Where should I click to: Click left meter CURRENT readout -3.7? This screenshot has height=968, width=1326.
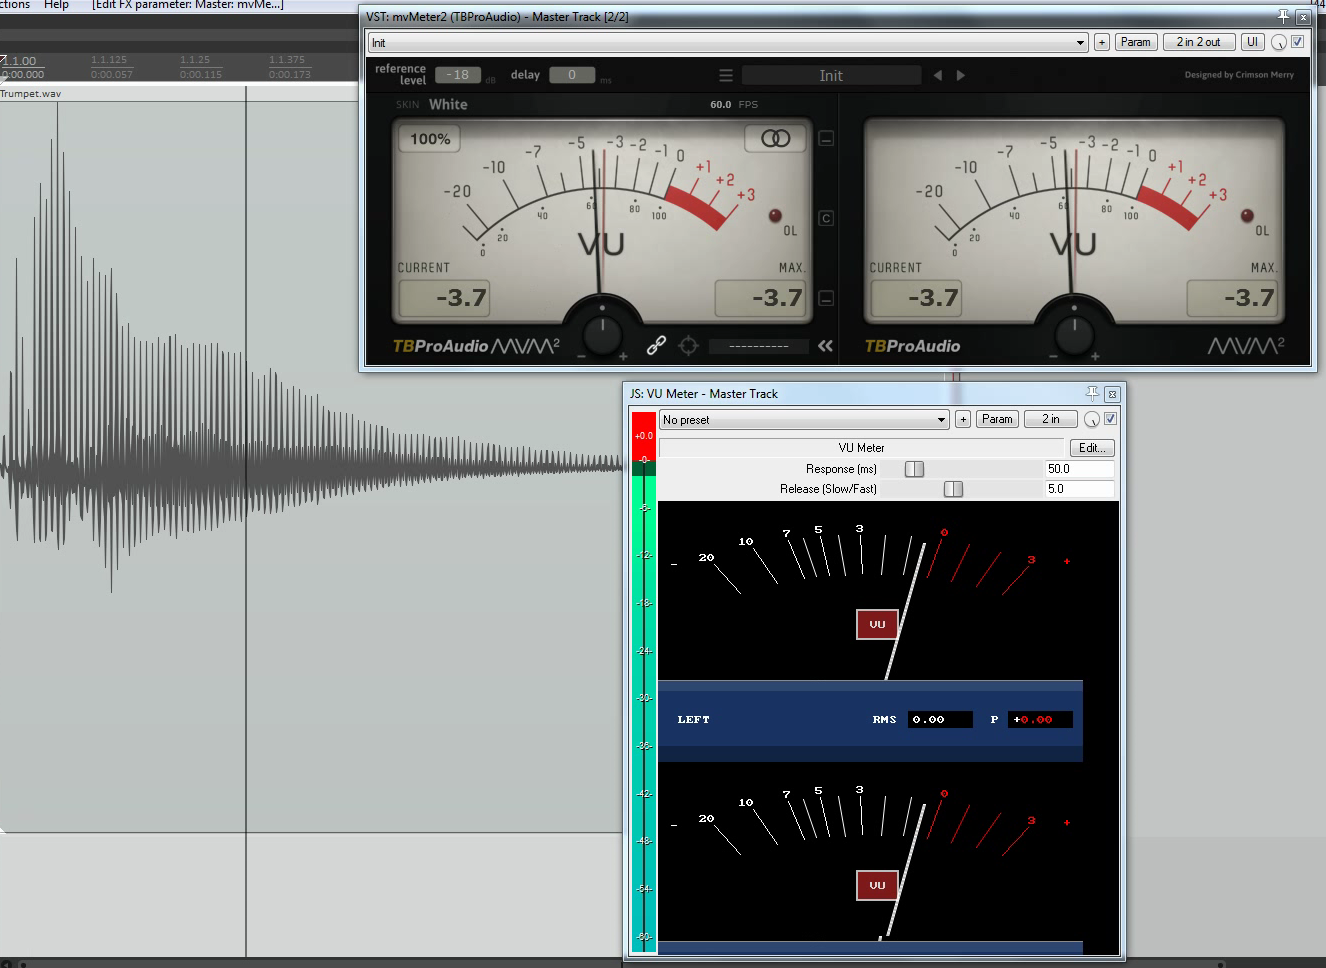click(444, 298)
